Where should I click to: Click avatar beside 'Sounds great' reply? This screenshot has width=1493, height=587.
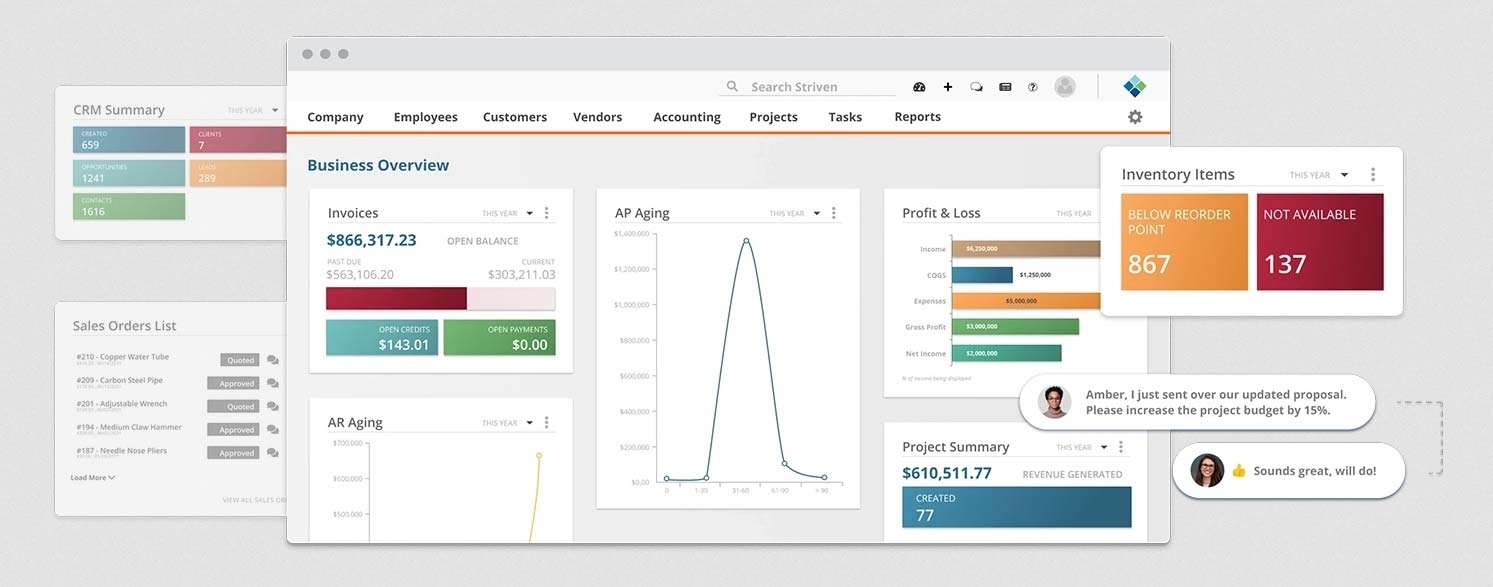point(1207,470)
